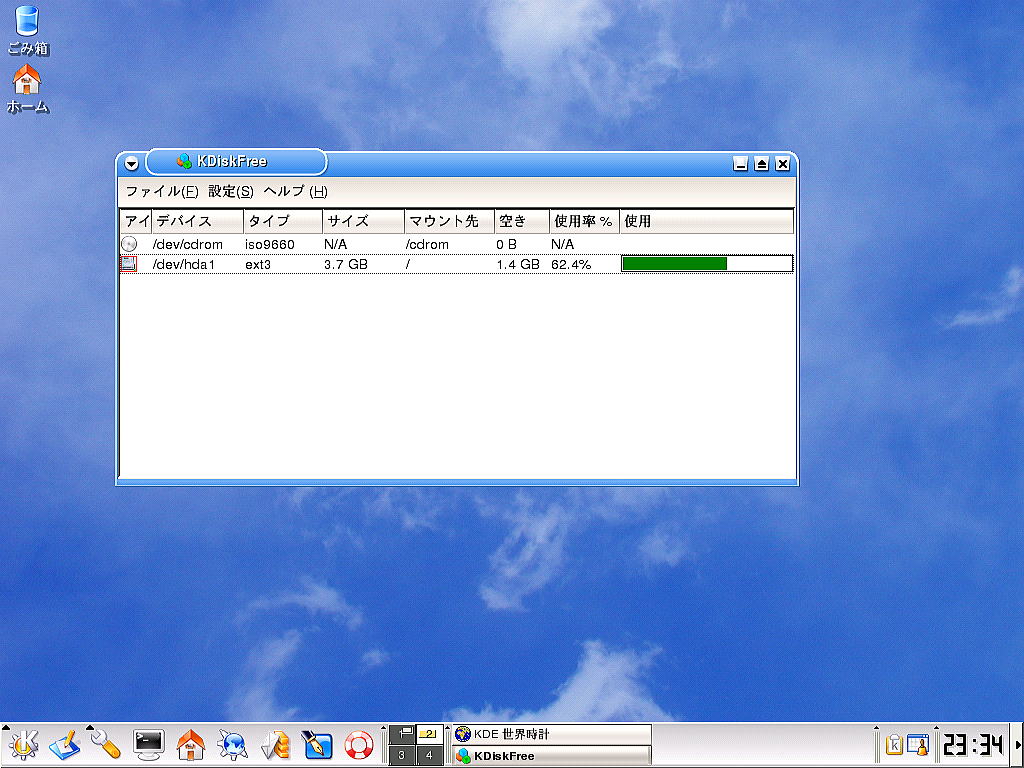Click the 23:34 digital panel clock
This screenshot has height=768, width=1024.
pyautogui.click(x=973, y=745)
